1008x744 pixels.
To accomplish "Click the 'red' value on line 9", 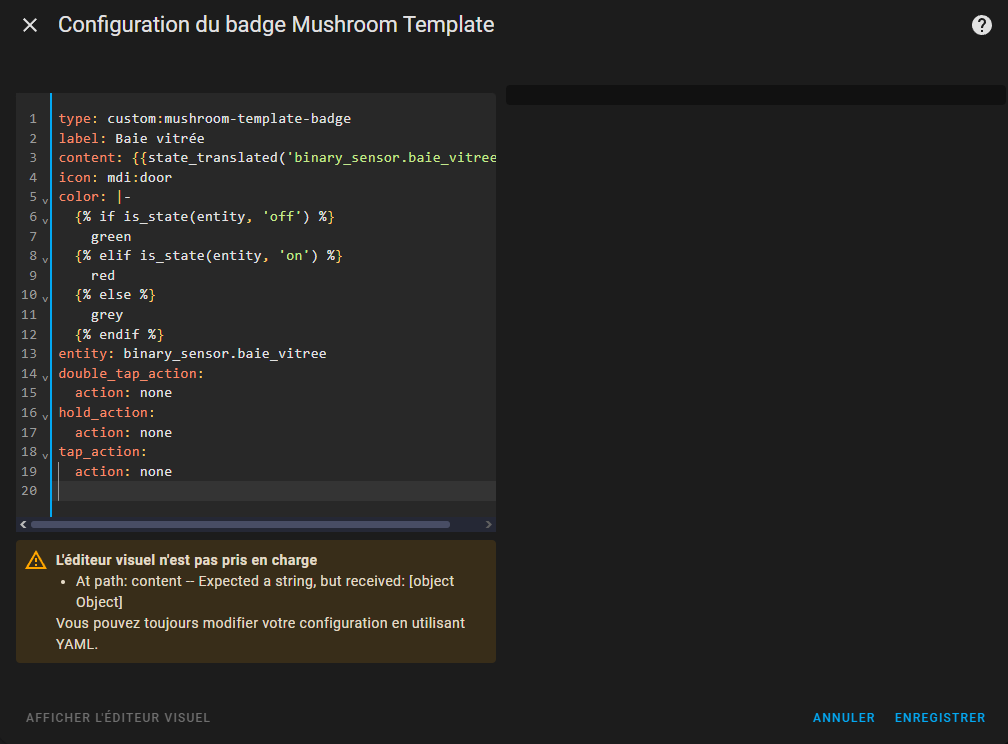I will 103,275.
